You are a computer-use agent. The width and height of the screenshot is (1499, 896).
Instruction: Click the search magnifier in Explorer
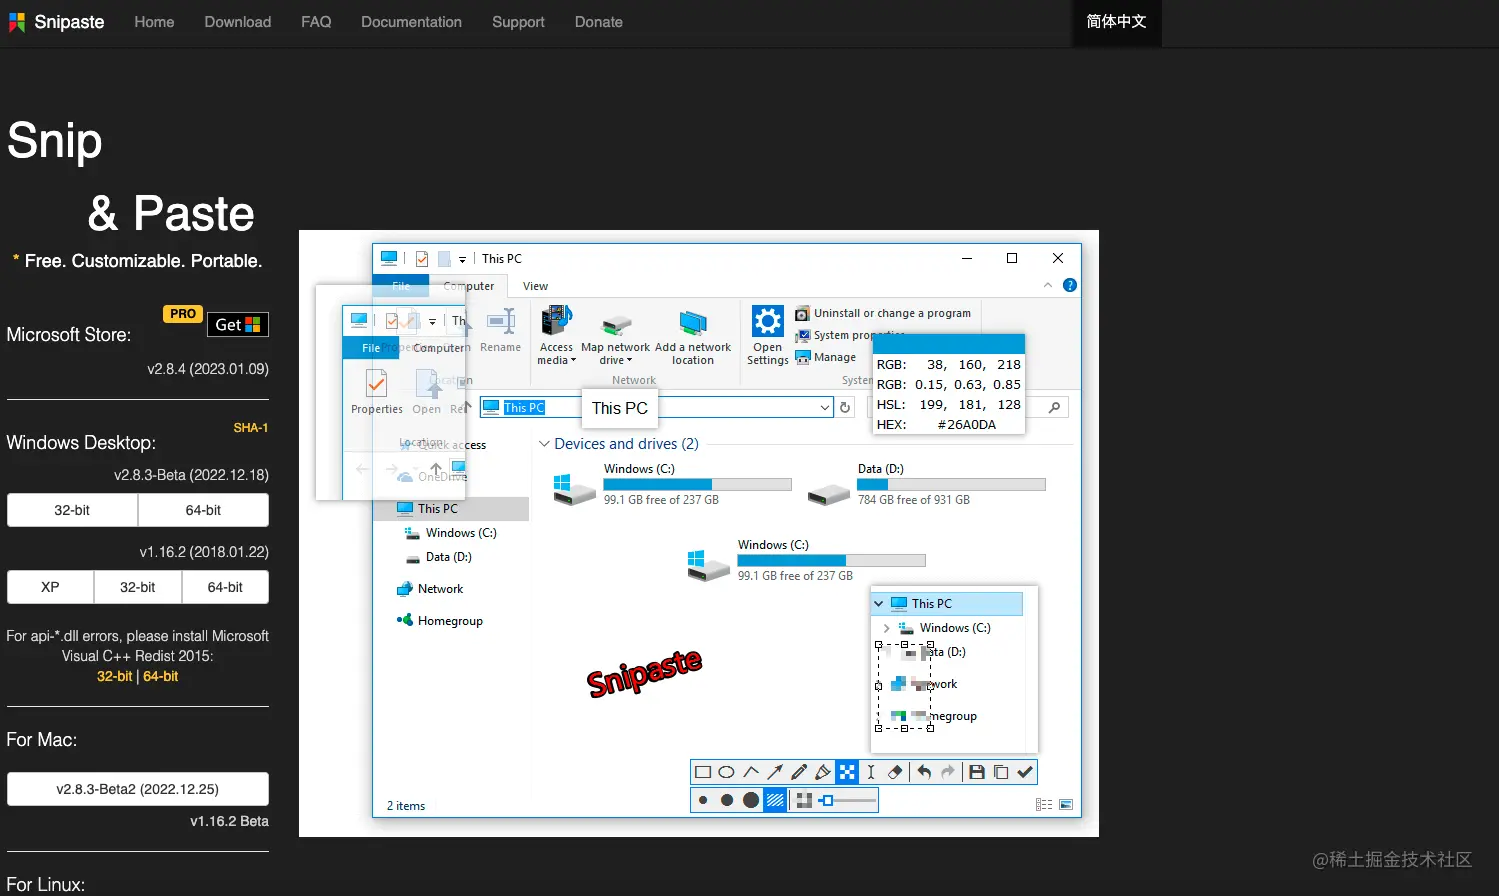pyautogui.click(x=1054, y=407)
